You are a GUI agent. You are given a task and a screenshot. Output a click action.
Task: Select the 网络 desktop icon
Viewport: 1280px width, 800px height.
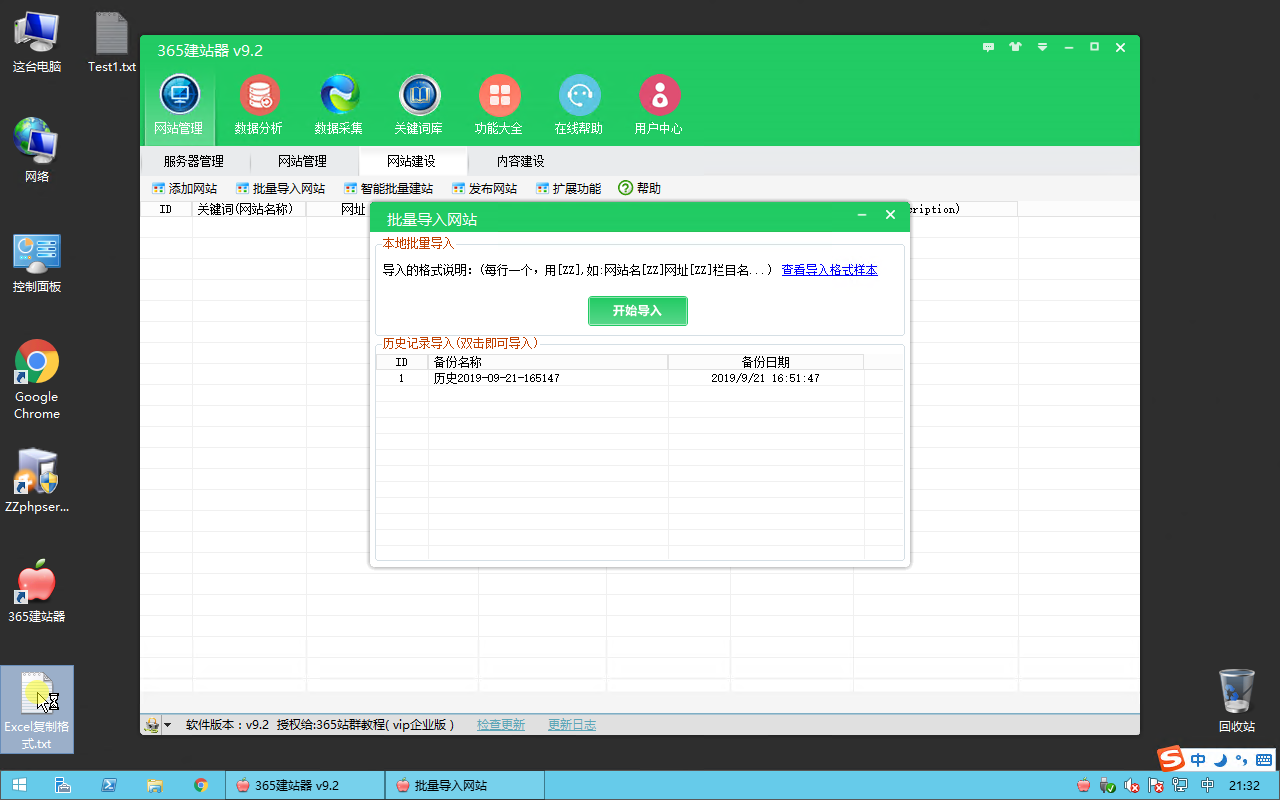(x=37, y=150)
